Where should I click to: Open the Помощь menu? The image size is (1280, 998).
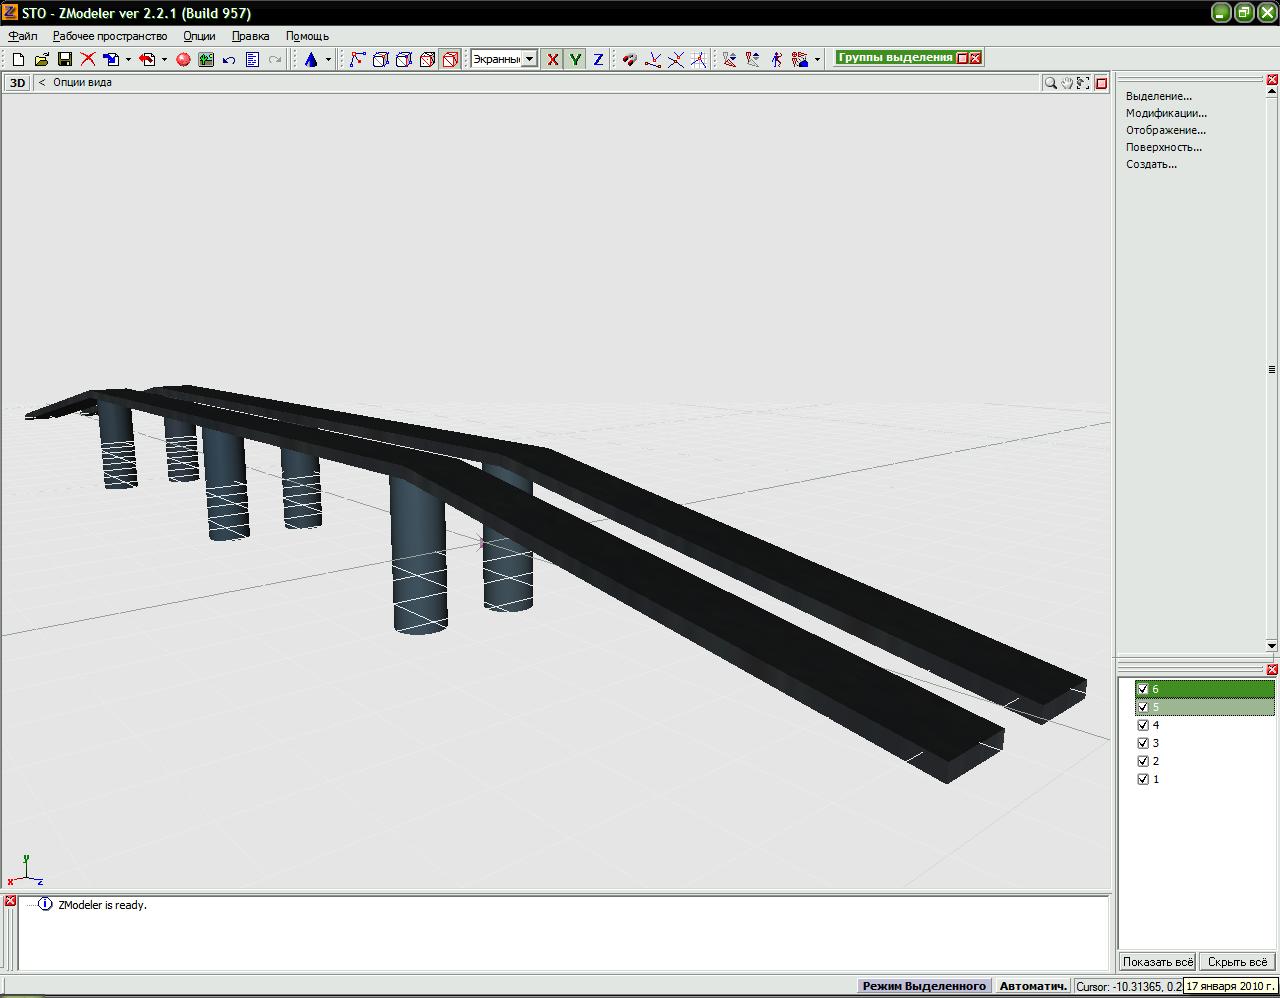coord(307,36)
